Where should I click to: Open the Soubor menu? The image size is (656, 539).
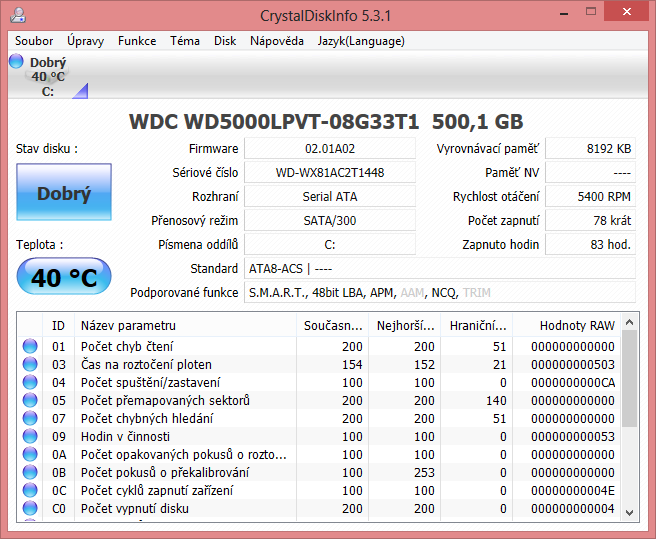34,41
